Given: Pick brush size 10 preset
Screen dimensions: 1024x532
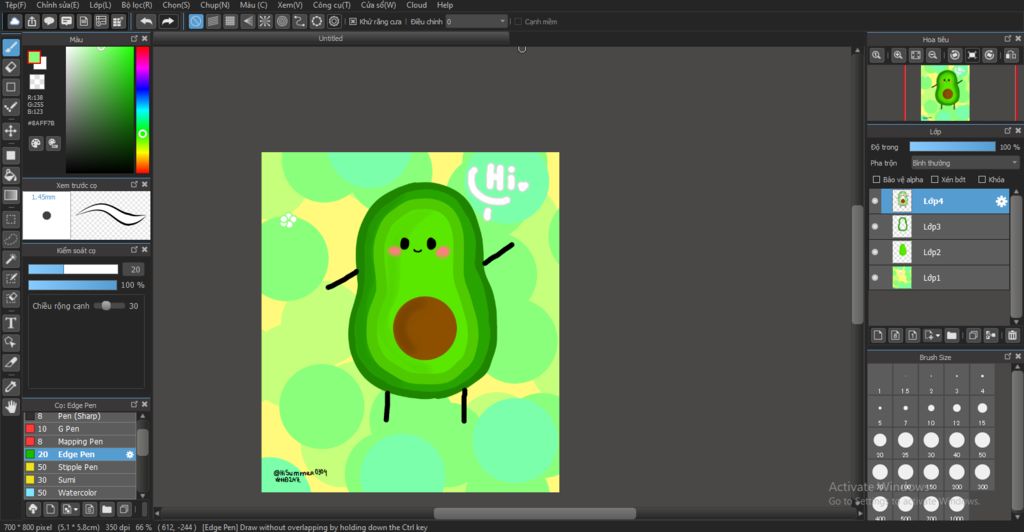Looking at the screenshot, I should click(x=931, y=413).
